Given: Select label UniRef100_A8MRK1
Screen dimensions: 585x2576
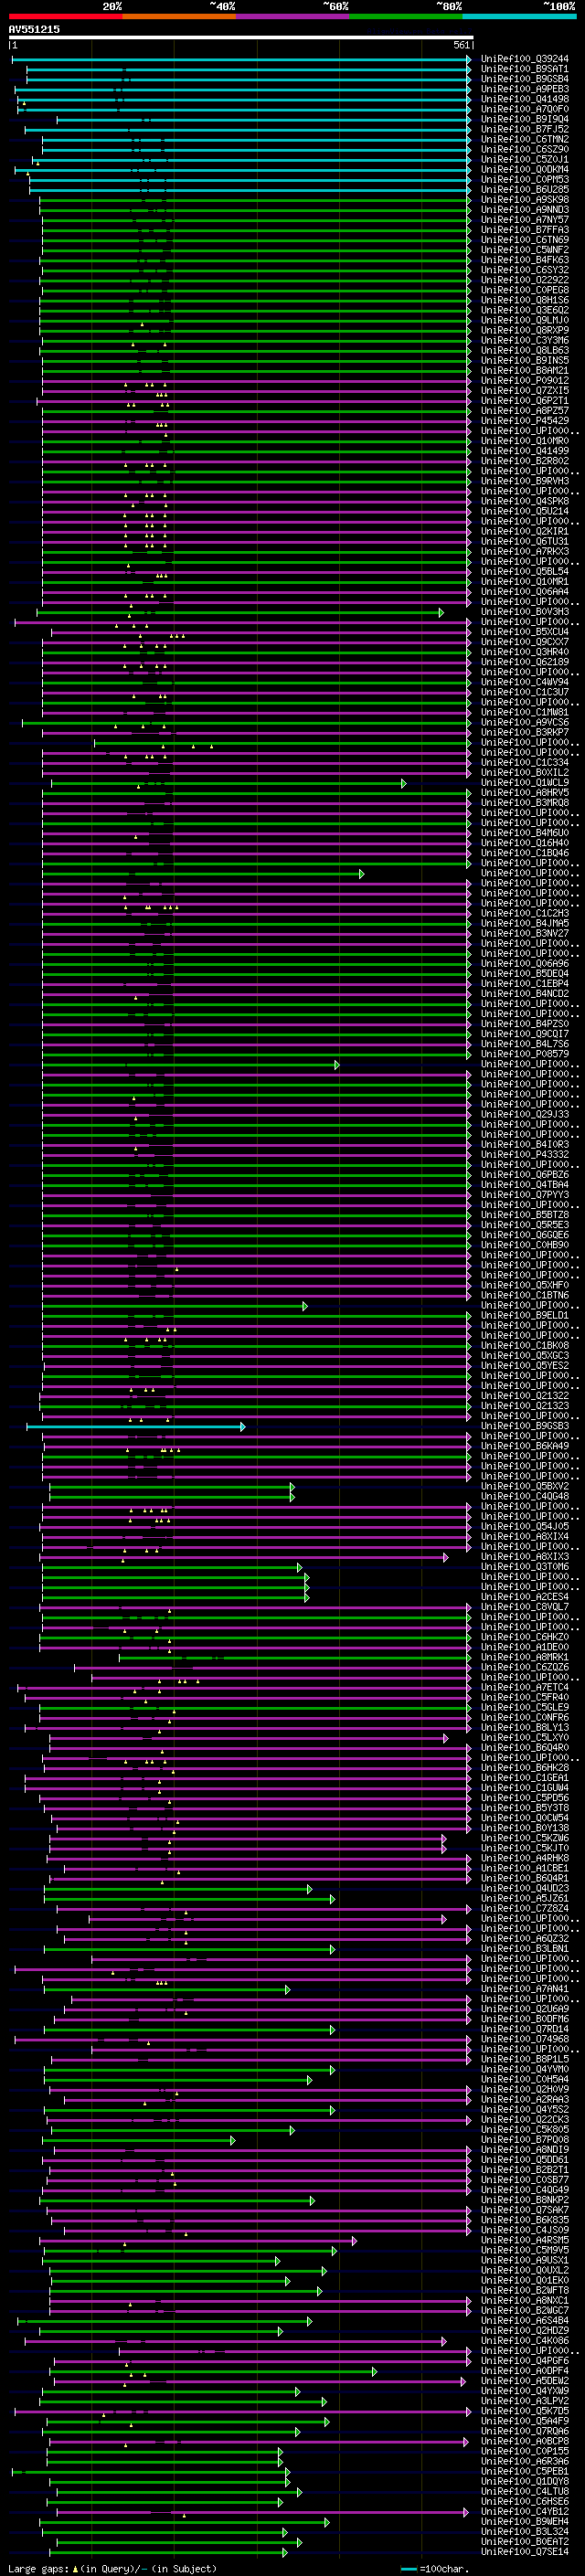Looking at the screenshot, I should point(524,1657).
